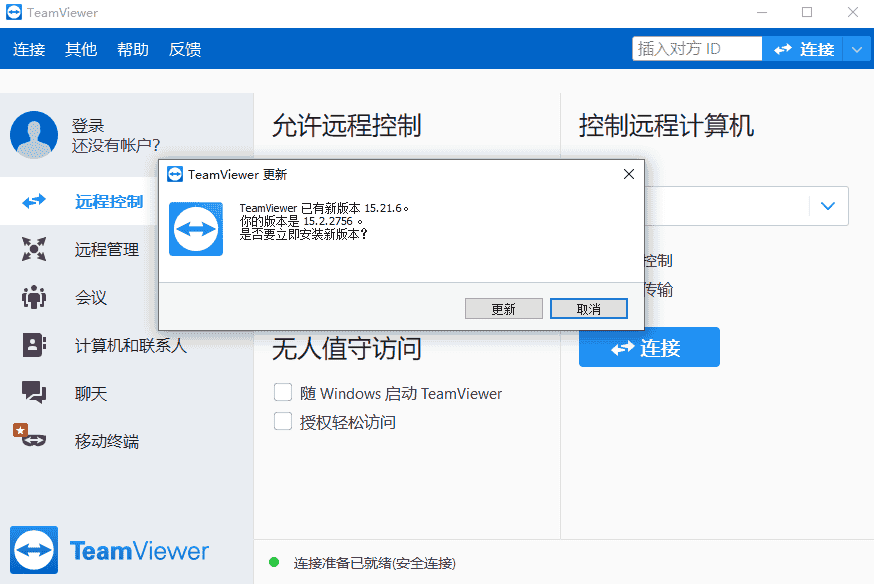This screenshot has height=584, width=874.
Task: Click the remote management expand icon
Action: 34,249
